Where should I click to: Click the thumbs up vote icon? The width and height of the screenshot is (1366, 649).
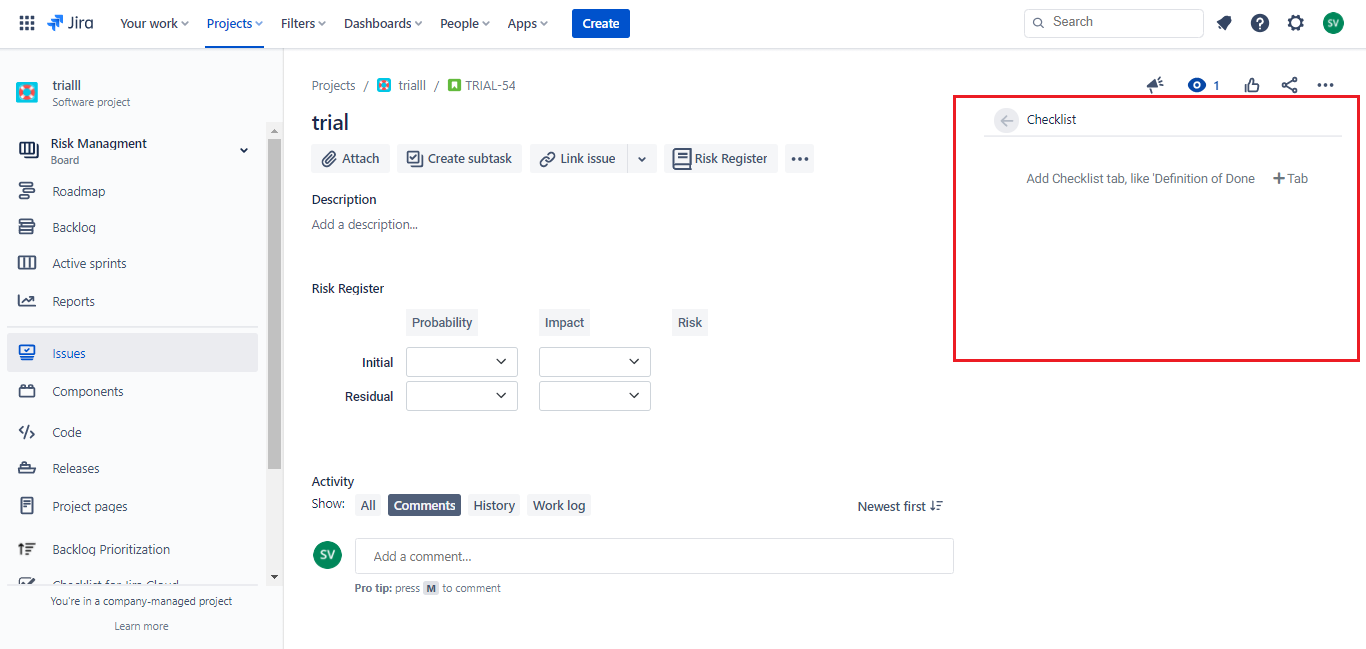coord(1252,85)
